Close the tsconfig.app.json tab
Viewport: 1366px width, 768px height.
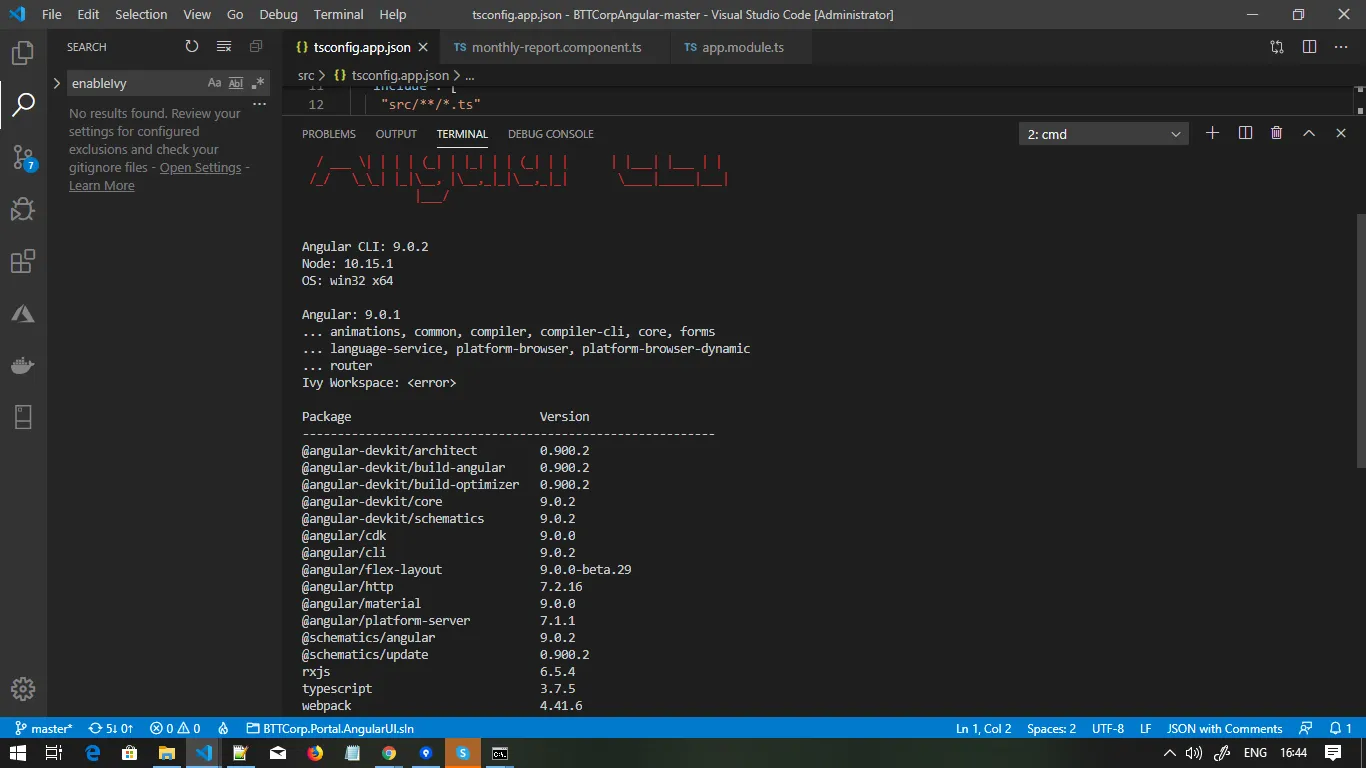(423, 47)
